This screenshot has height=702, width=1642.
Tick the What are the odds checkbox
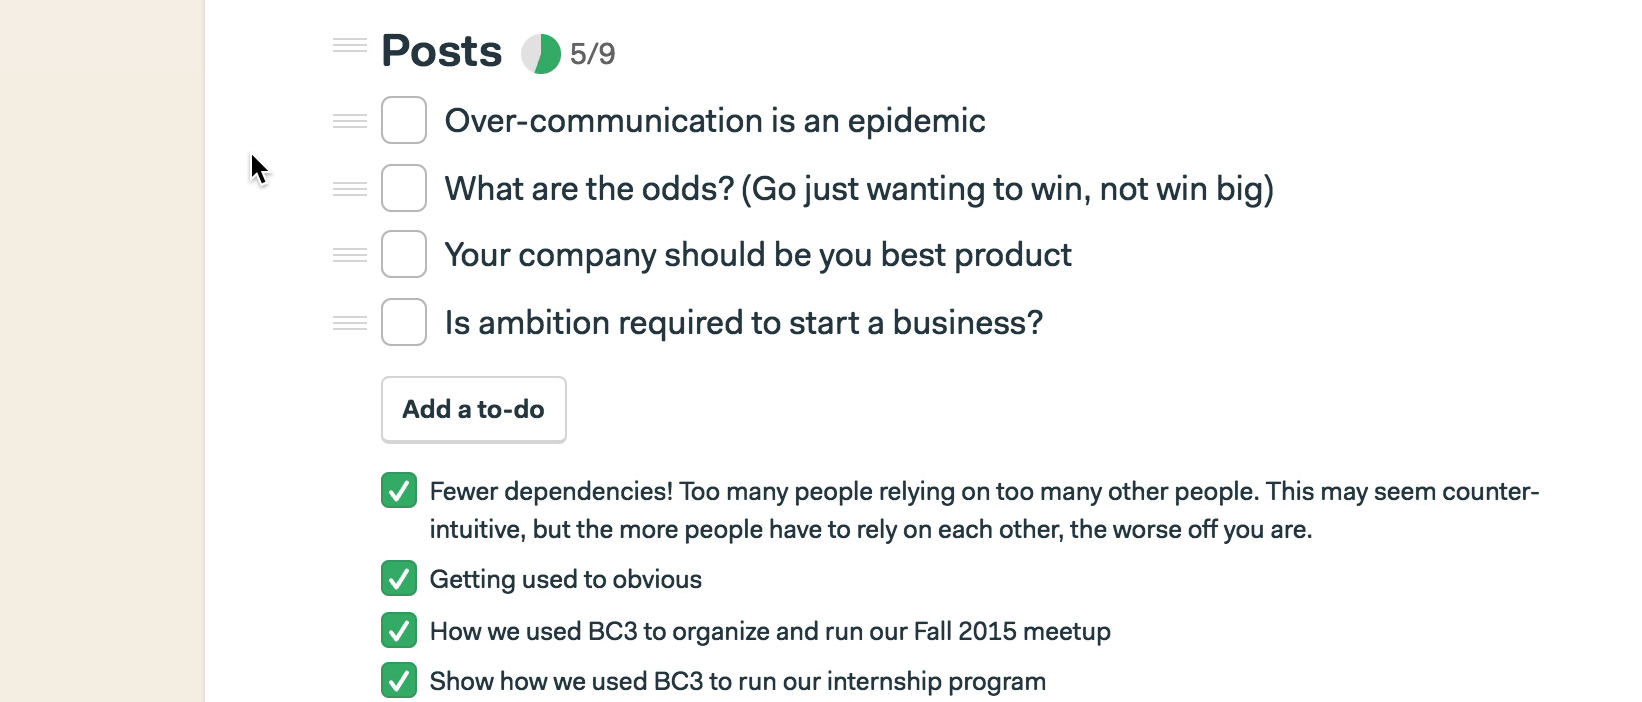[x=404, y=188]
